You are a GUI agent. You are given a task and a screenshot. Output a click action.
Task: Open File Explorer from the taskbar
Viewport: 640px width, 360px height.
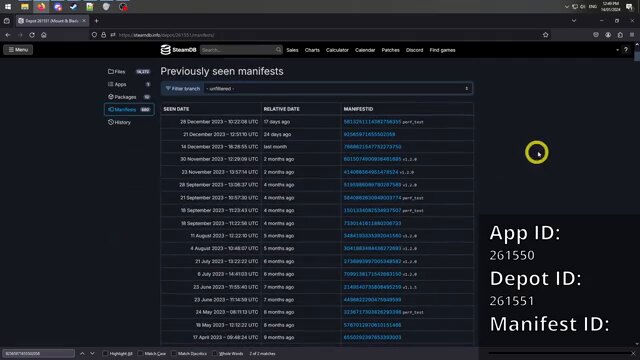pyautogui.click(x=24, y=7)
